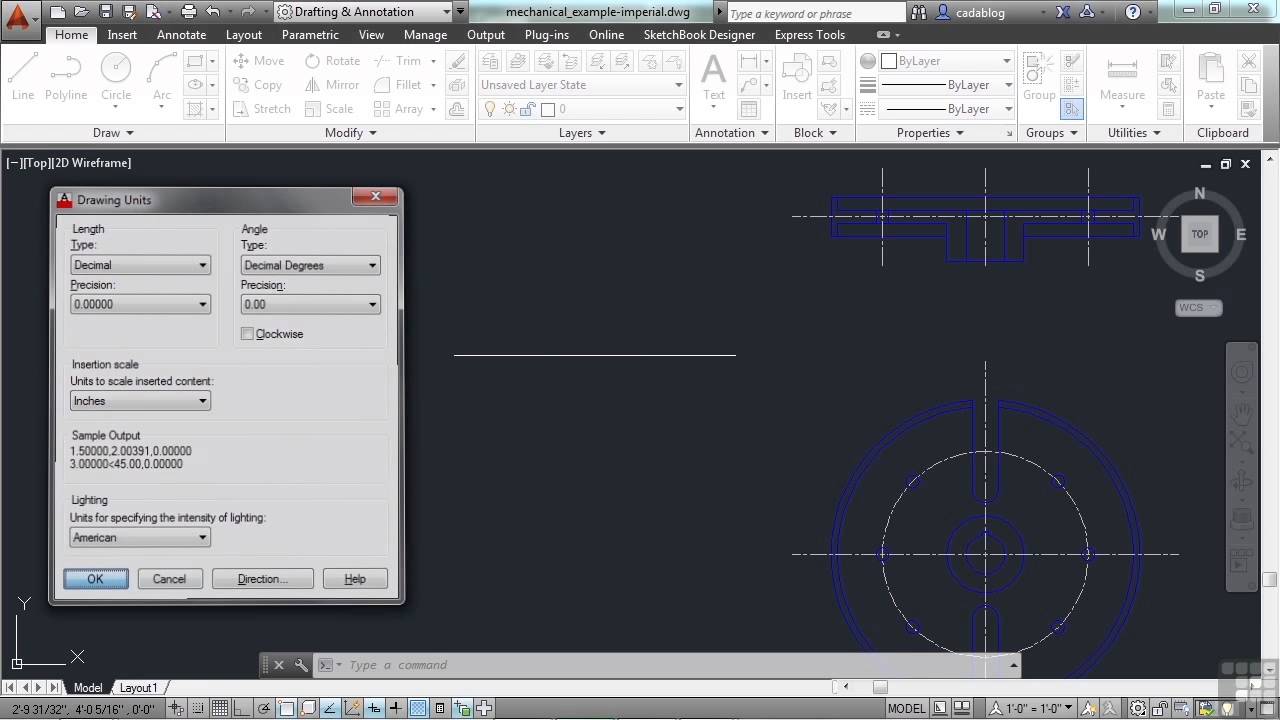Select the Text annotation tool
1280x720 pixels.
tap(714, 76)
